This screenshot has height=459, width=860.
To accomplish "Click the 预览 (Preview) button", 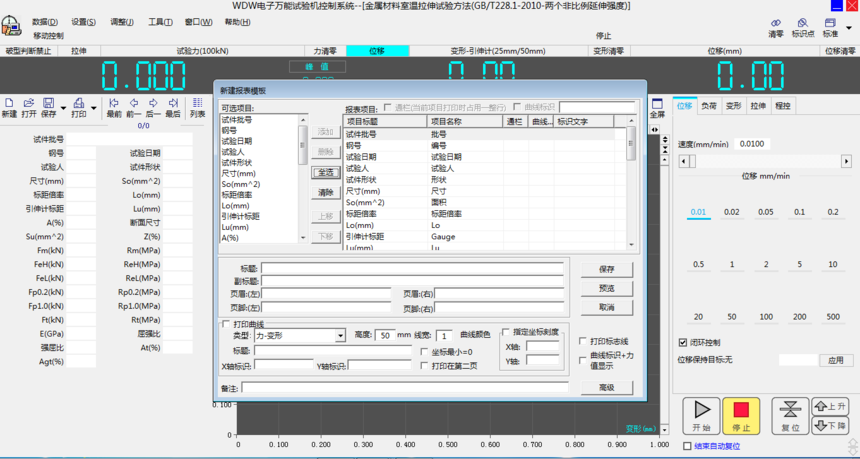I will pos(607,288).
